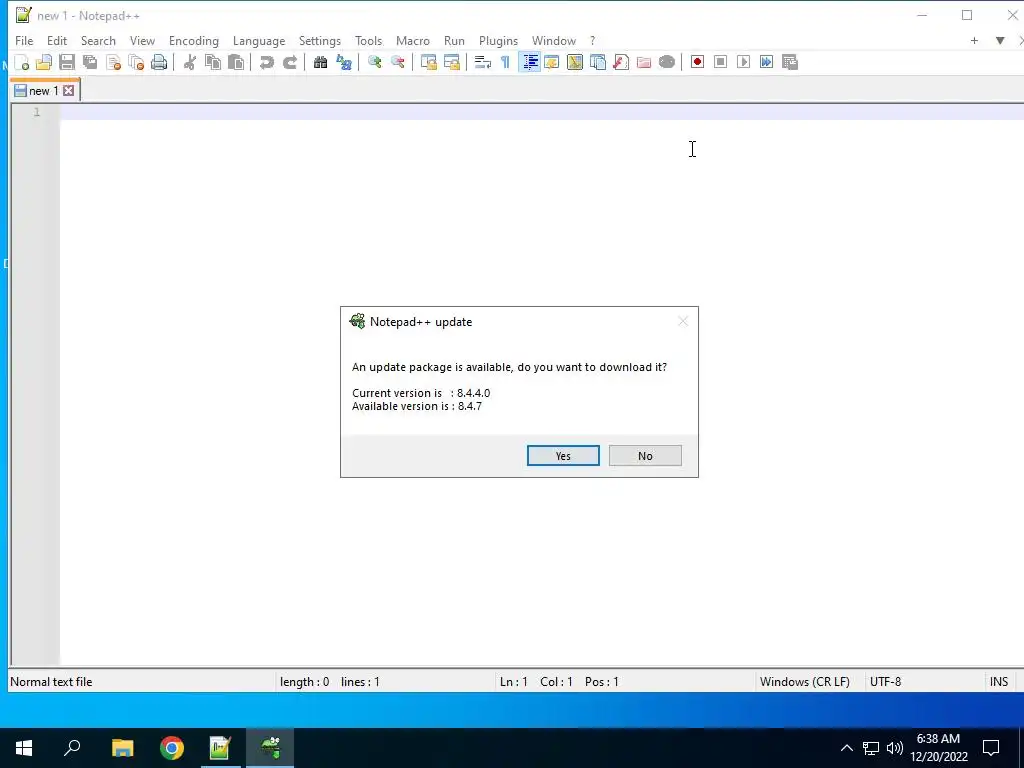Click the Monitoring eye toolbar icon
This screenshot has height=768, width=1024.
click(x=667, y=62)
